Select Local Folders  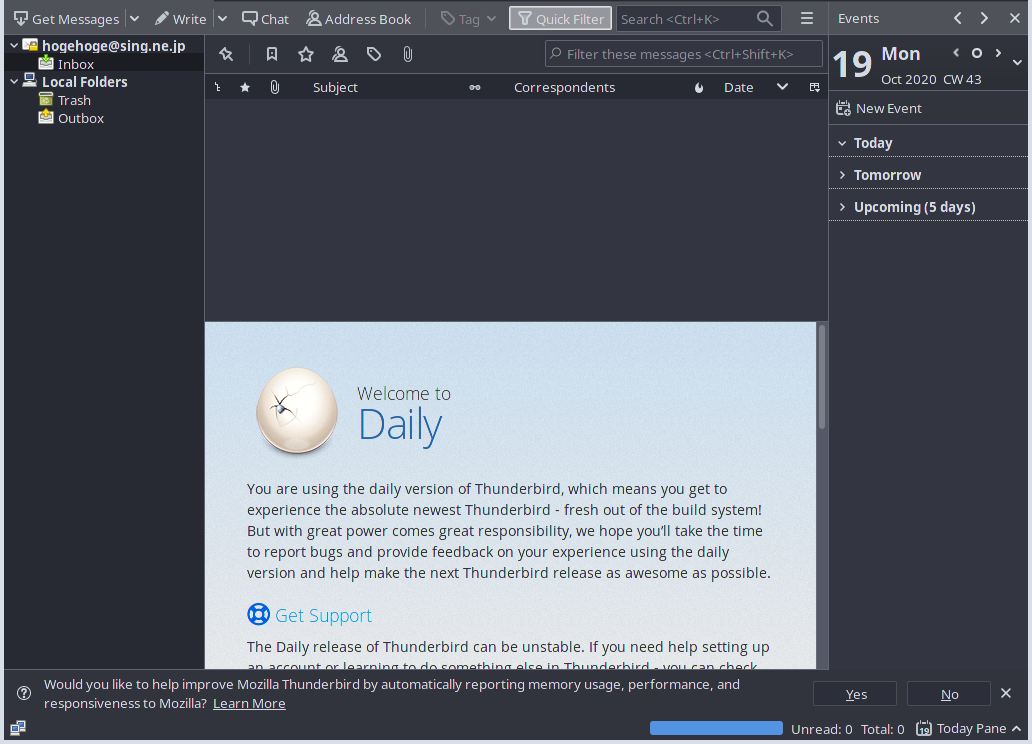pos(84,82)
